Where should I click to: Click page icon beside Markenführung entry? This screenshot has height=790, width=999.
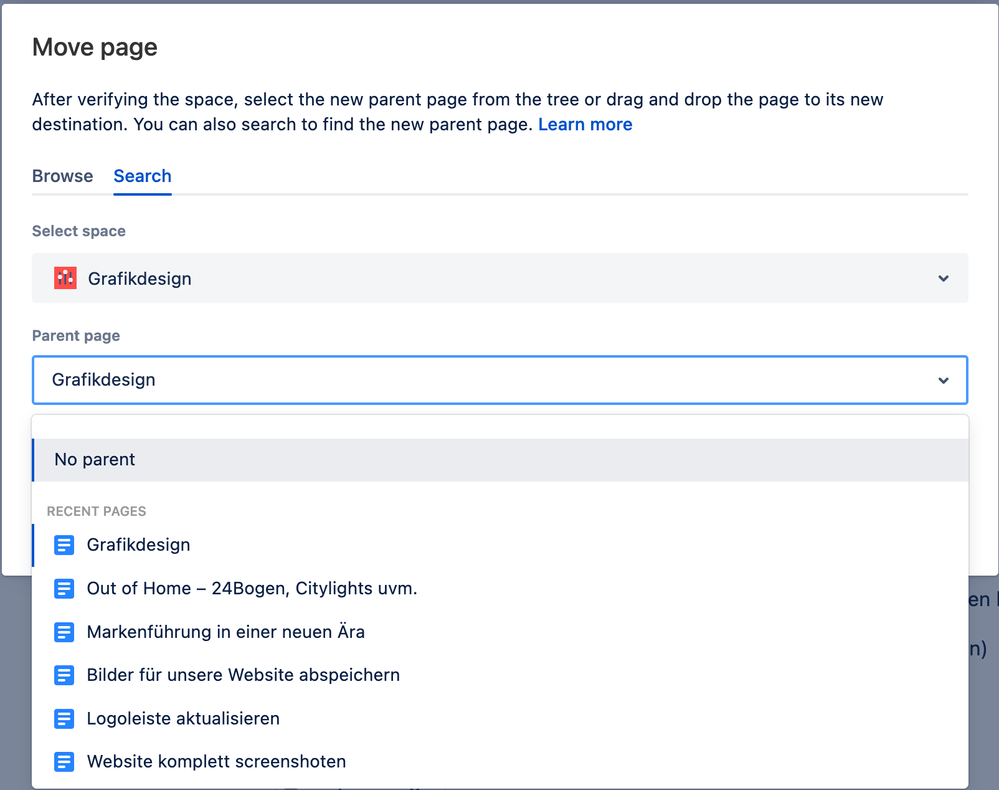pyautogui.click(x=64, y=632)
